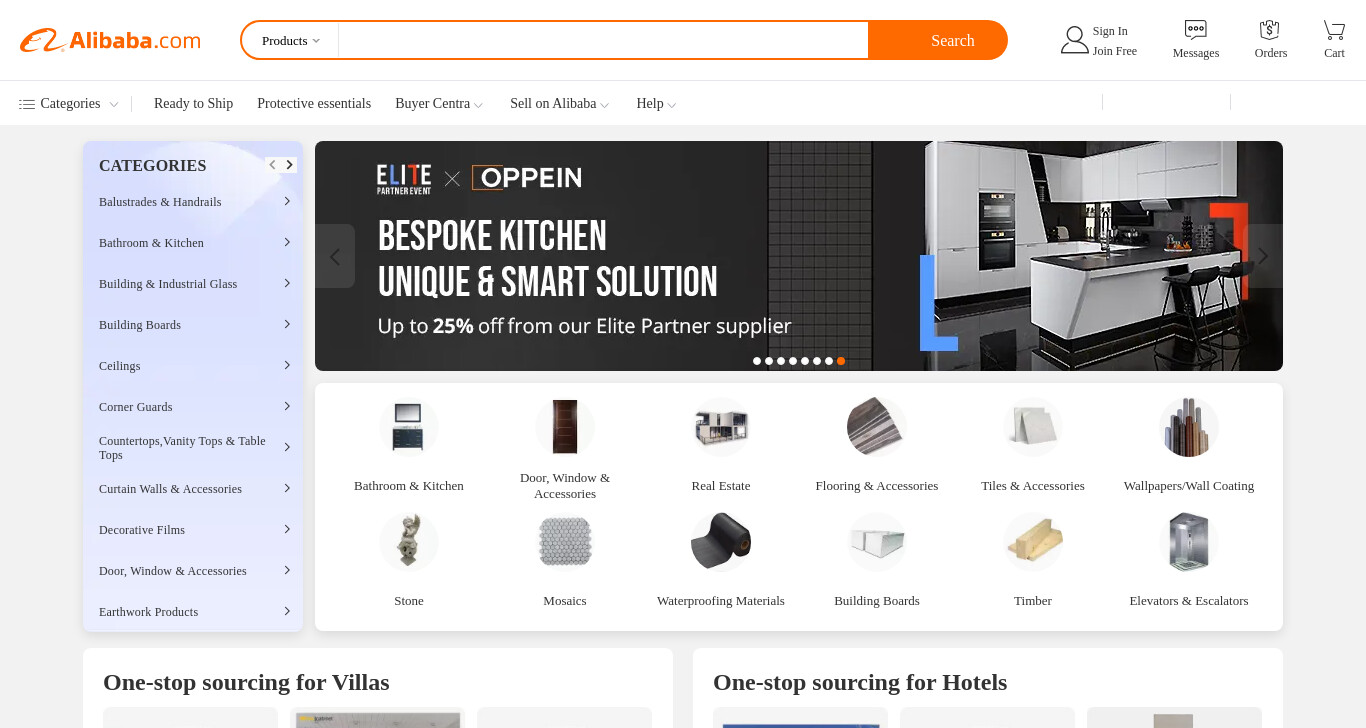This screenshot has width=1366, height=728.
Task: Select the last orange carousel dot
Action: (841, 361)
